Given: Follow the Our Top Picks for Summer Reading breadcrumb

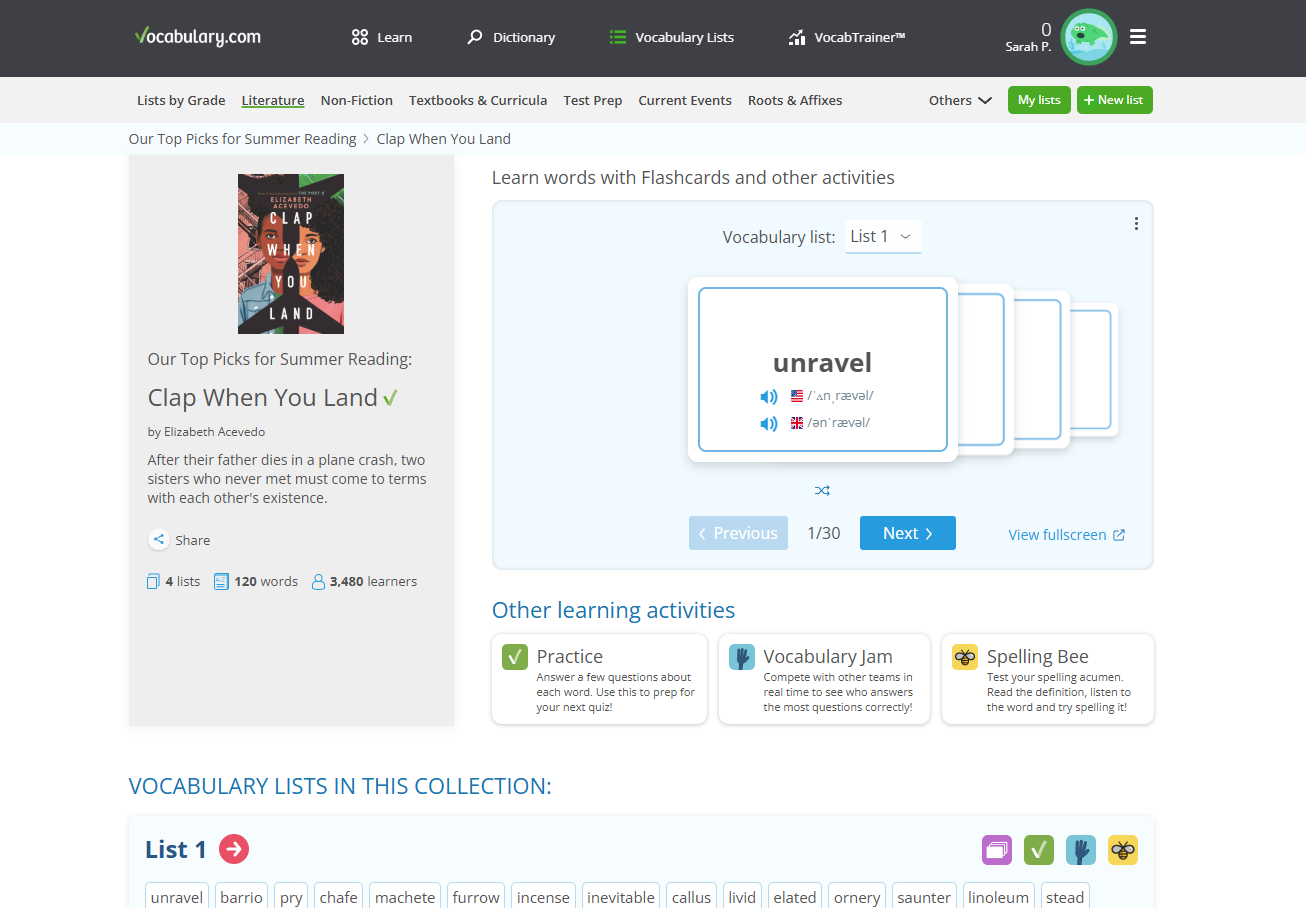Looking at the screenshot, I should 243,139.
